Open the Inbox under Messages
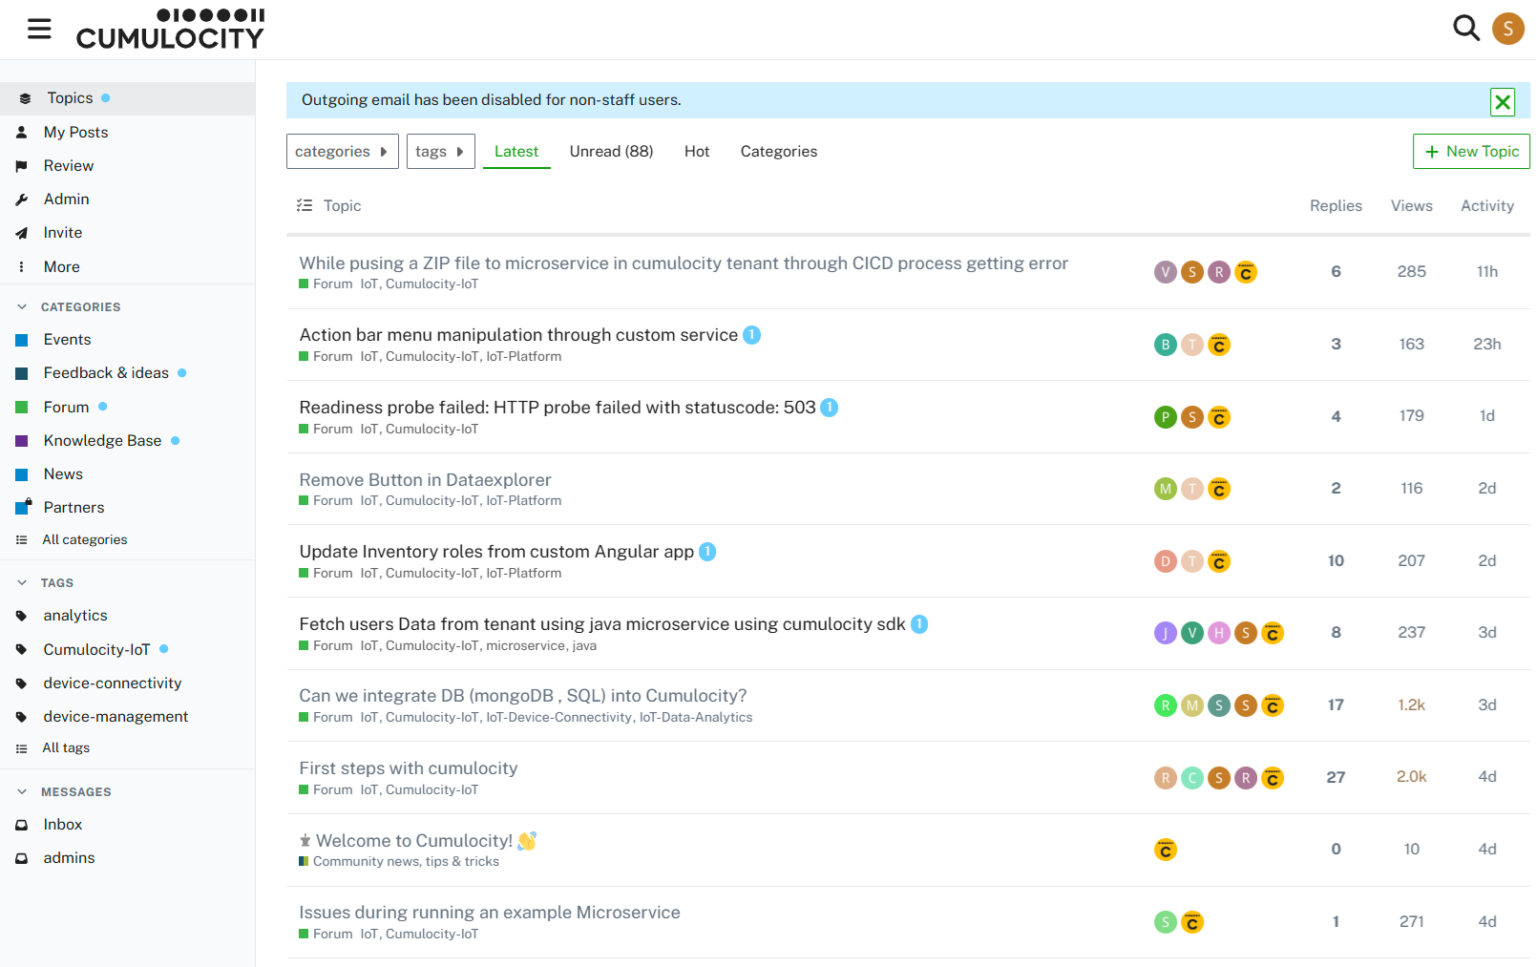This screenshot has height=967, width=1536. (61, 824)
